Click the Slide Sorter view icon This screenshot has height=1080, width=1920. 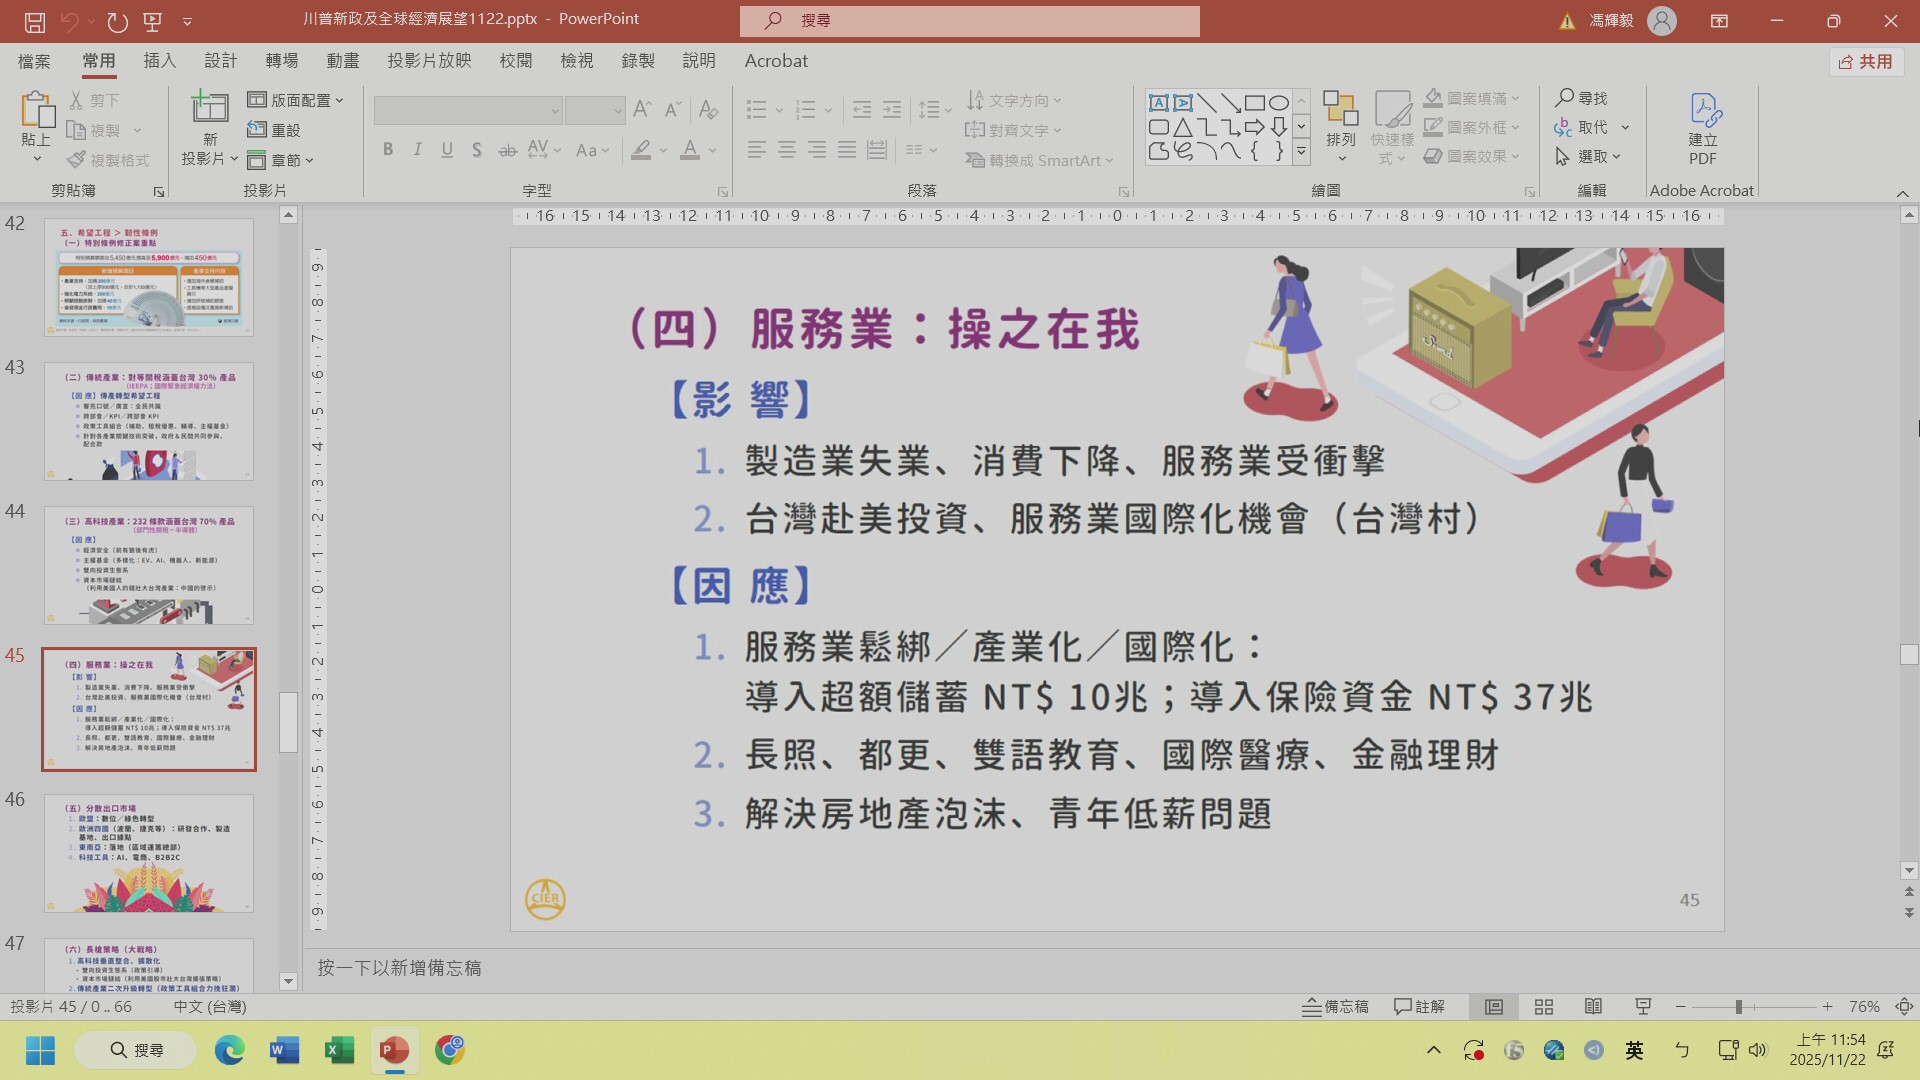click(1543, 1007)
